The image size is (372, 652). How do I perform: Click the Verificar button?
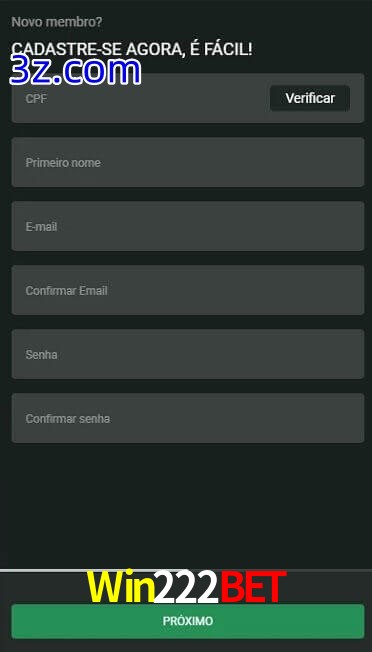[310, 98]
